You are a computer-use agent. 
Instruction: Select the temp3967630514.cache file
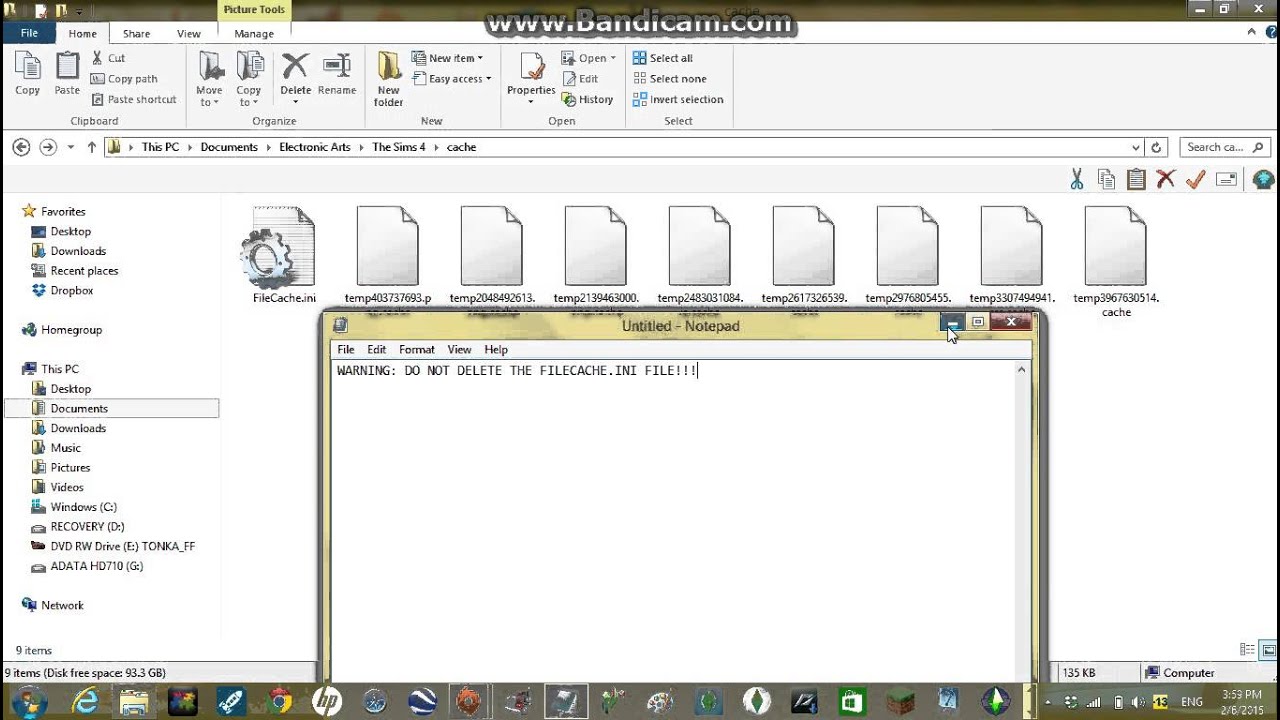(x=1116, y=262)
